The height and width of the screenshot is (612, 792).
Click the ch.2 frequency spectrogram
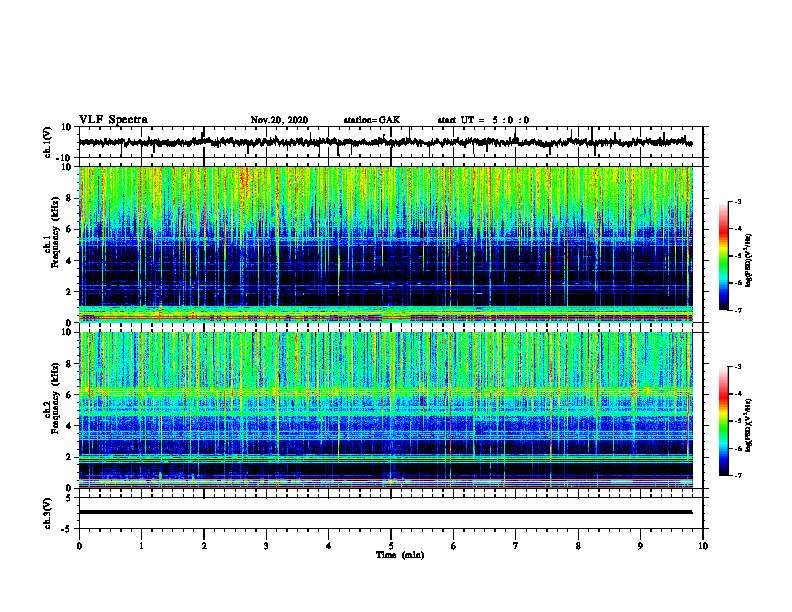pos(386,410)
